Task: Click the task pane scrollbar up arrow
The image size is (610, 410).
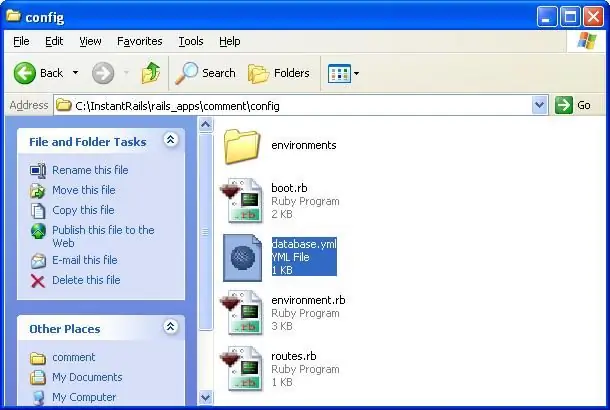Action: (206, 125)
